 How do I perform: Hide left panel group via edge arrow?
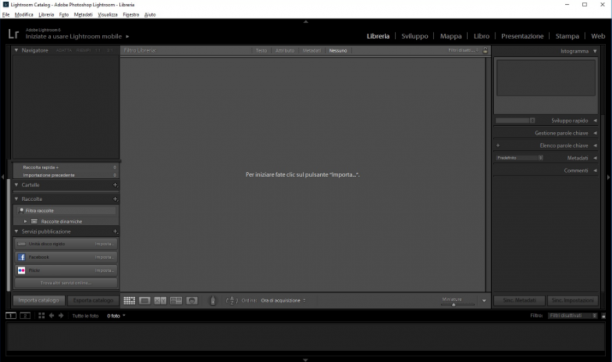(3, 177)
